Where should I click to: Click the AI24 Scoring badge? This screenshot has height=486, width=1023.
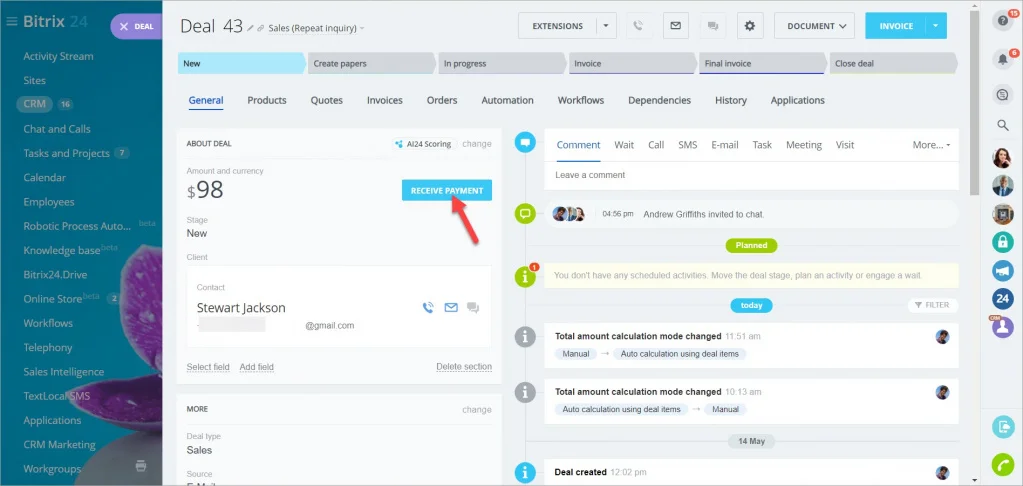424,144
